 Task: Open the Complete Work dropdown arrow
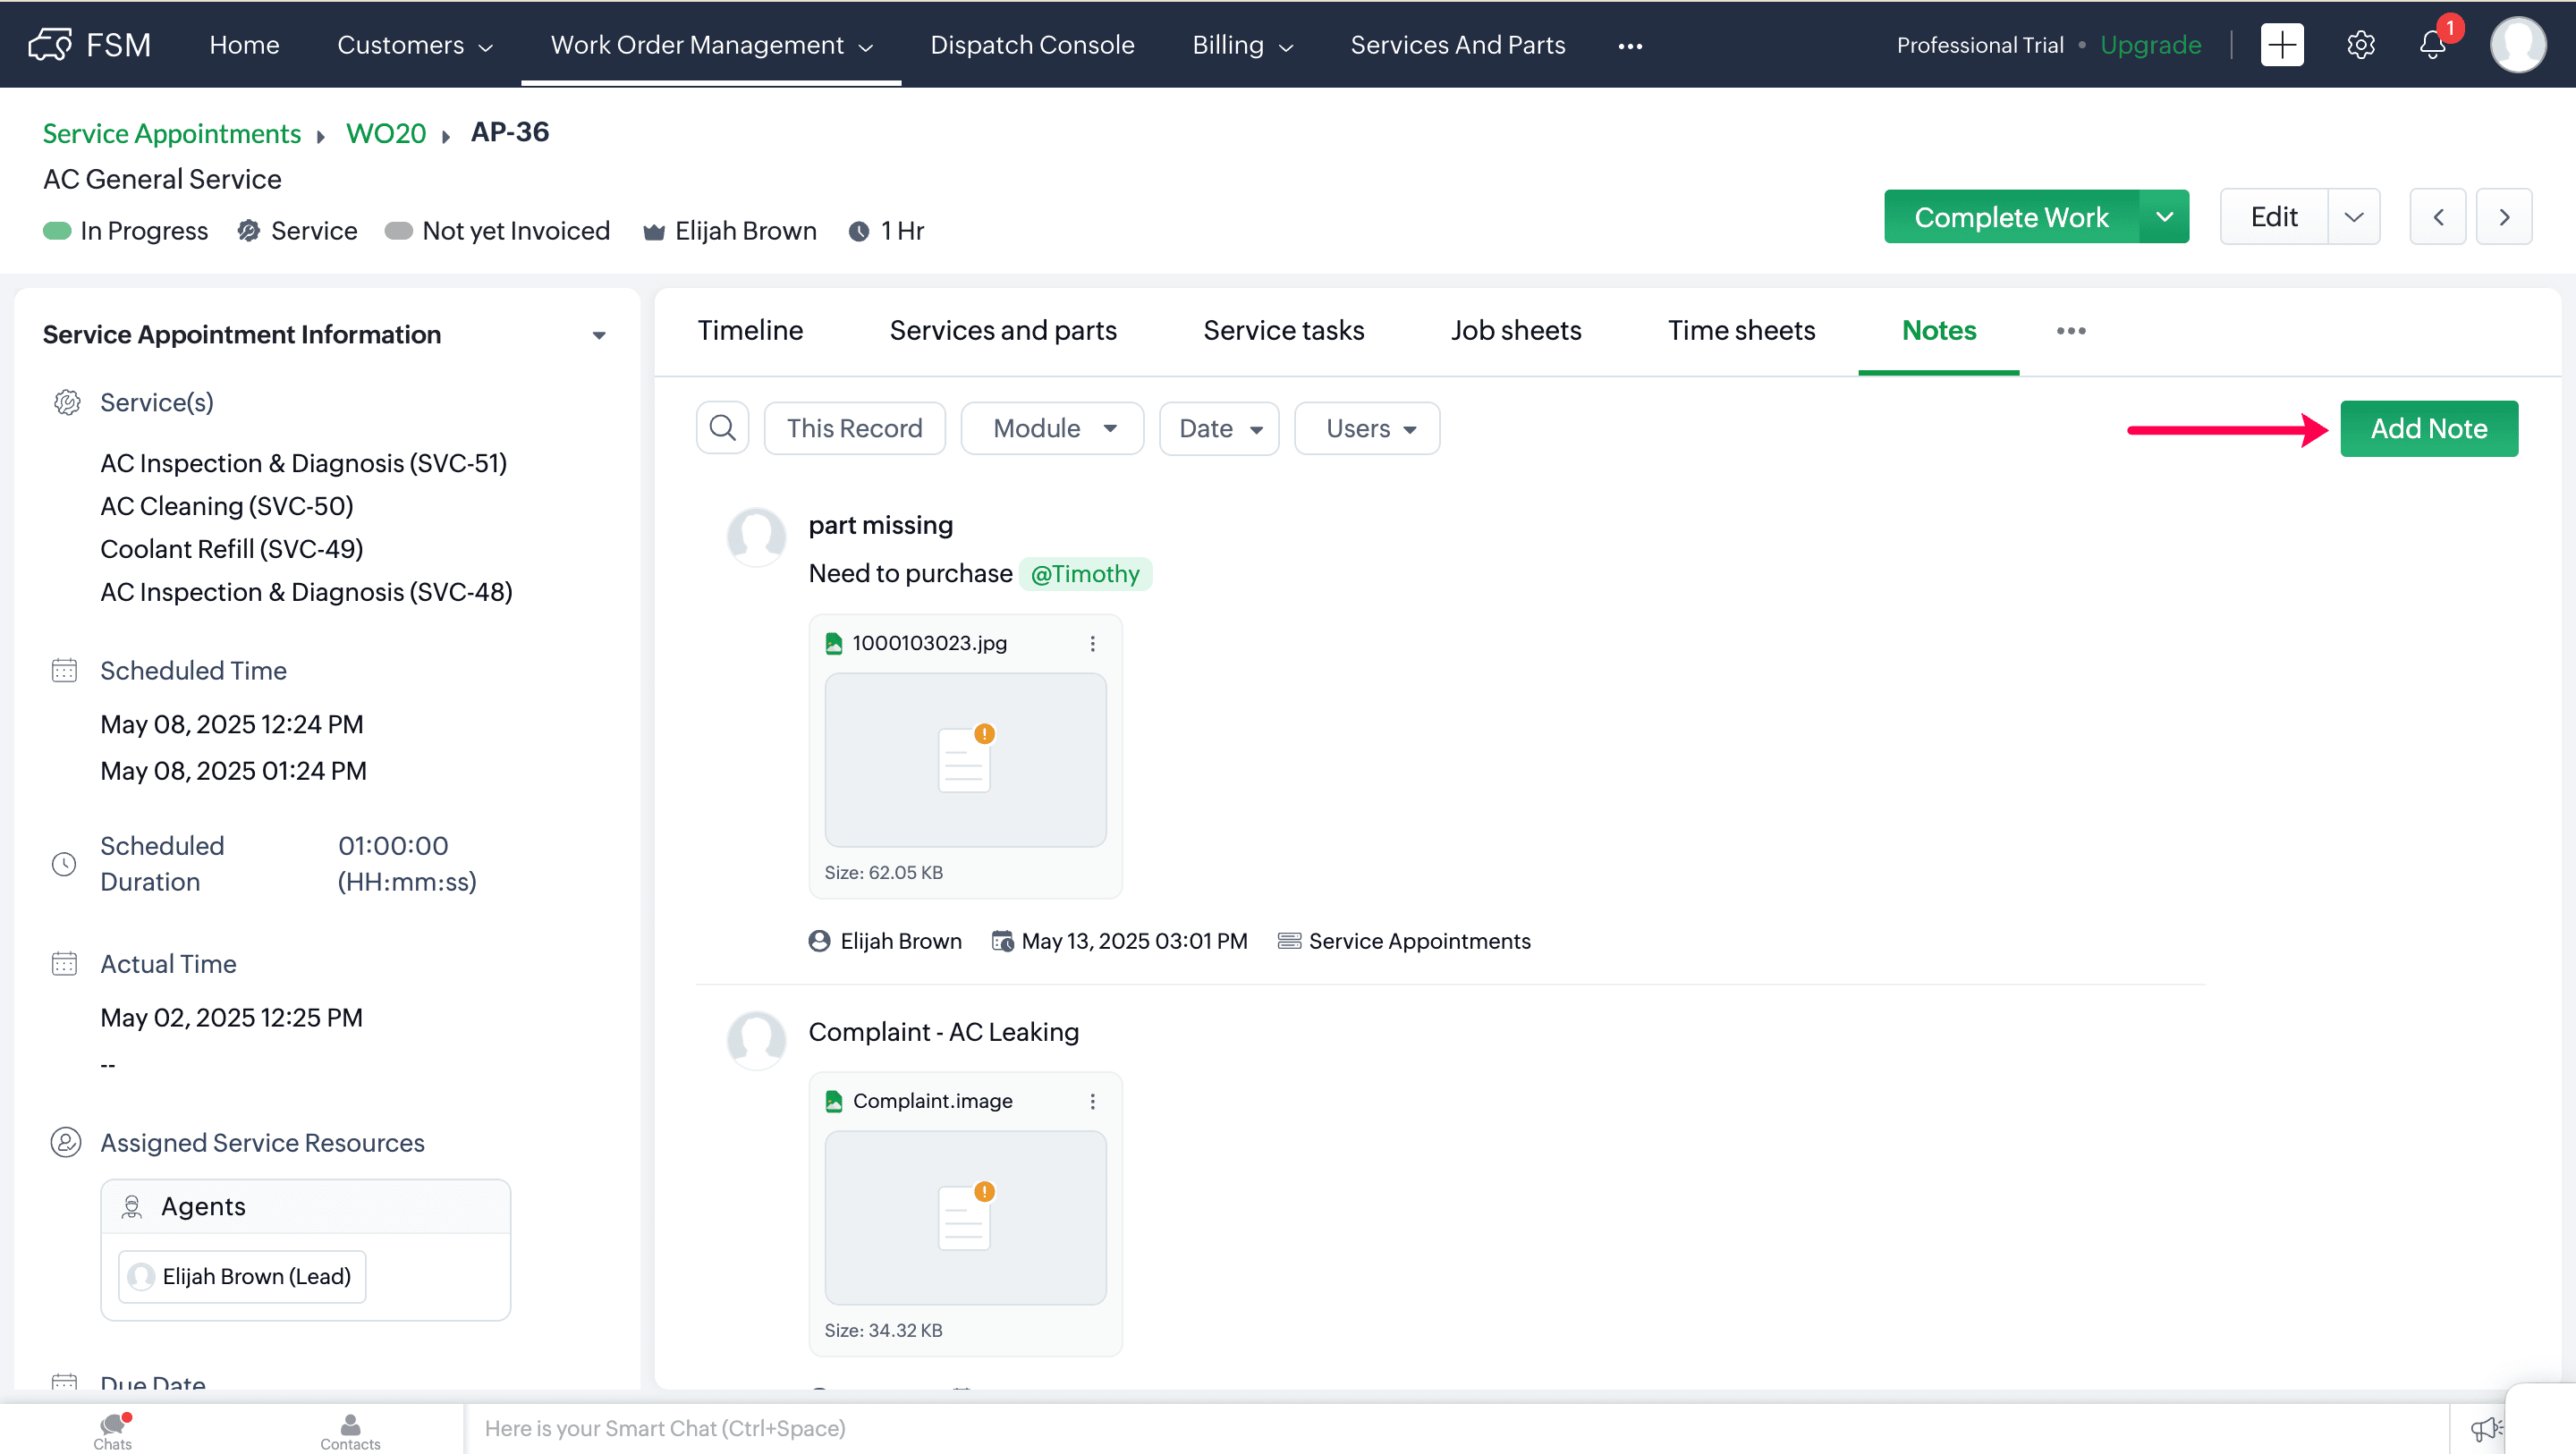click(x=2164, y=217)
